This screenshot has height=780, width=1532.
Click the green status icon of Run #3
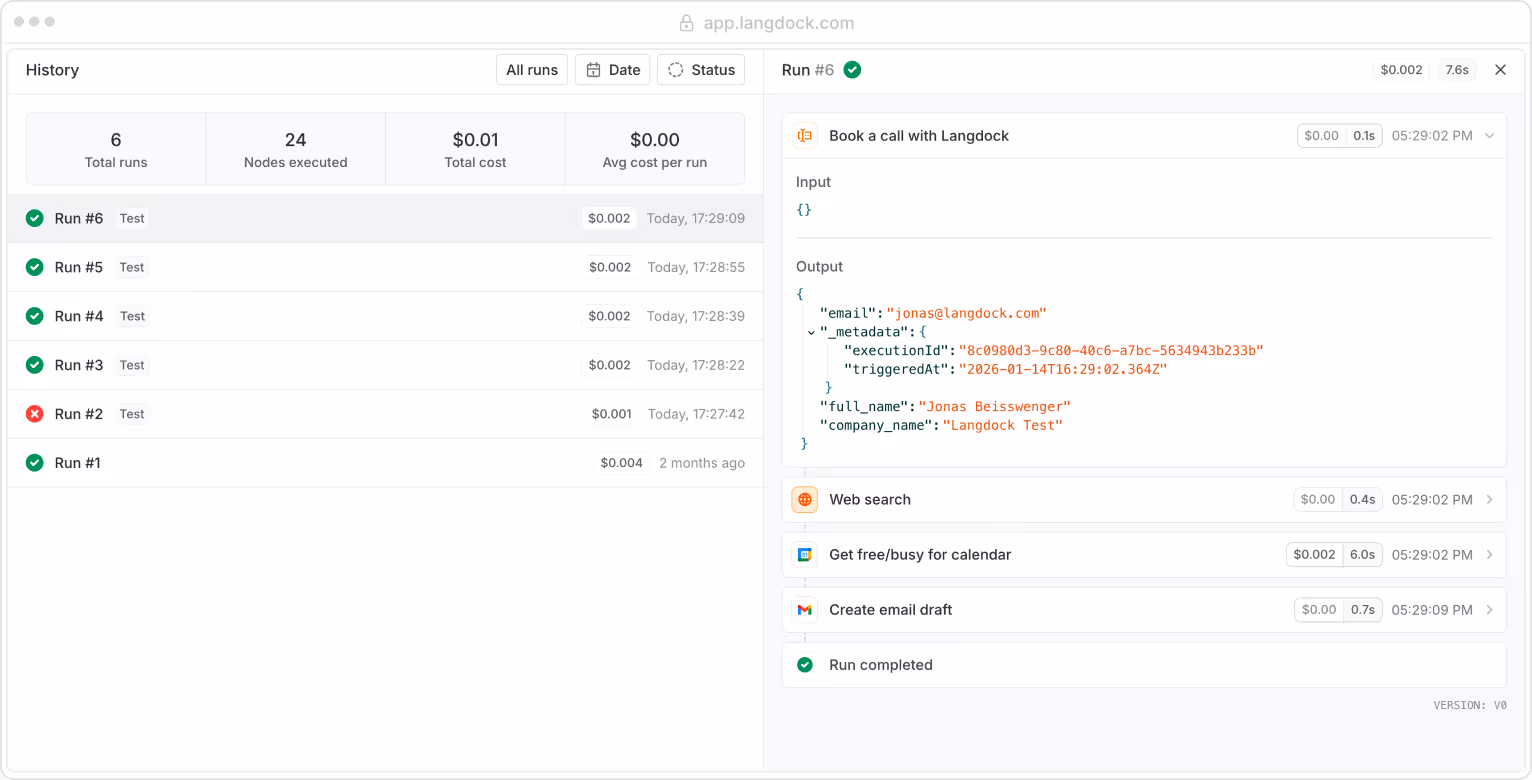pos(35,365)
